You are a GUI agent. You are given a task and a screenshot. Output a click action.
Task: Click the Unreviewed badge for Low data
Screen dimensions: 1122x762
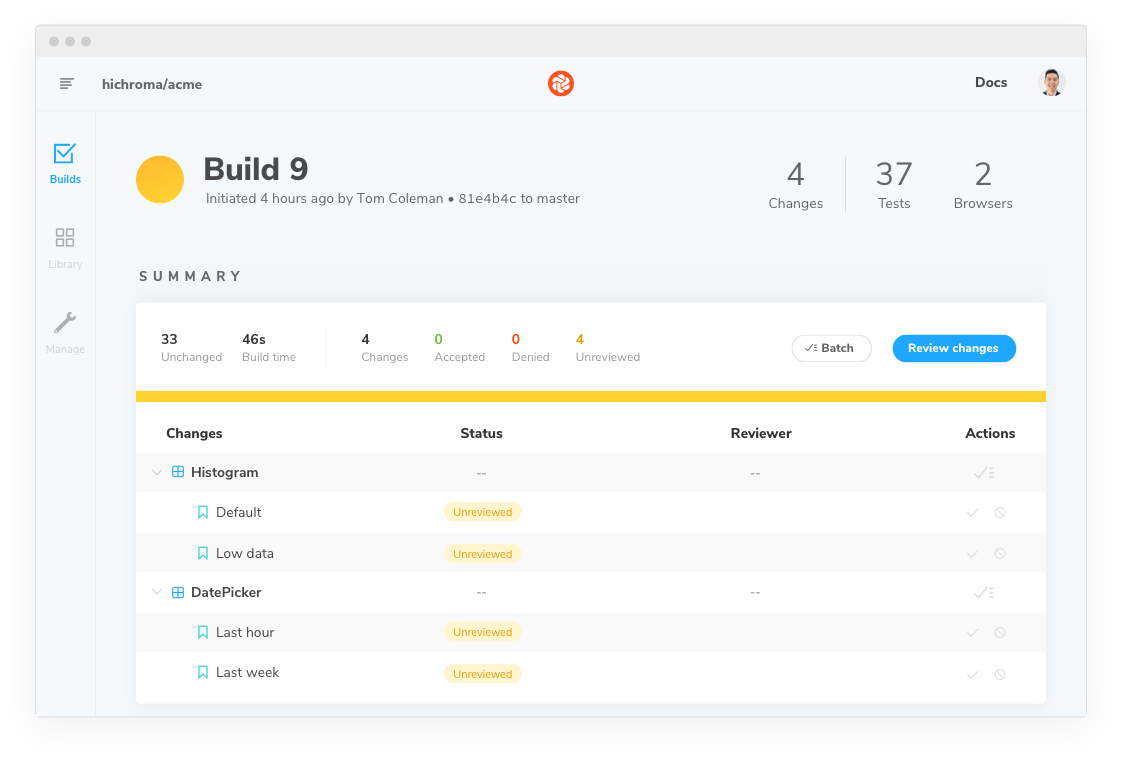click(x=482, y=554)
